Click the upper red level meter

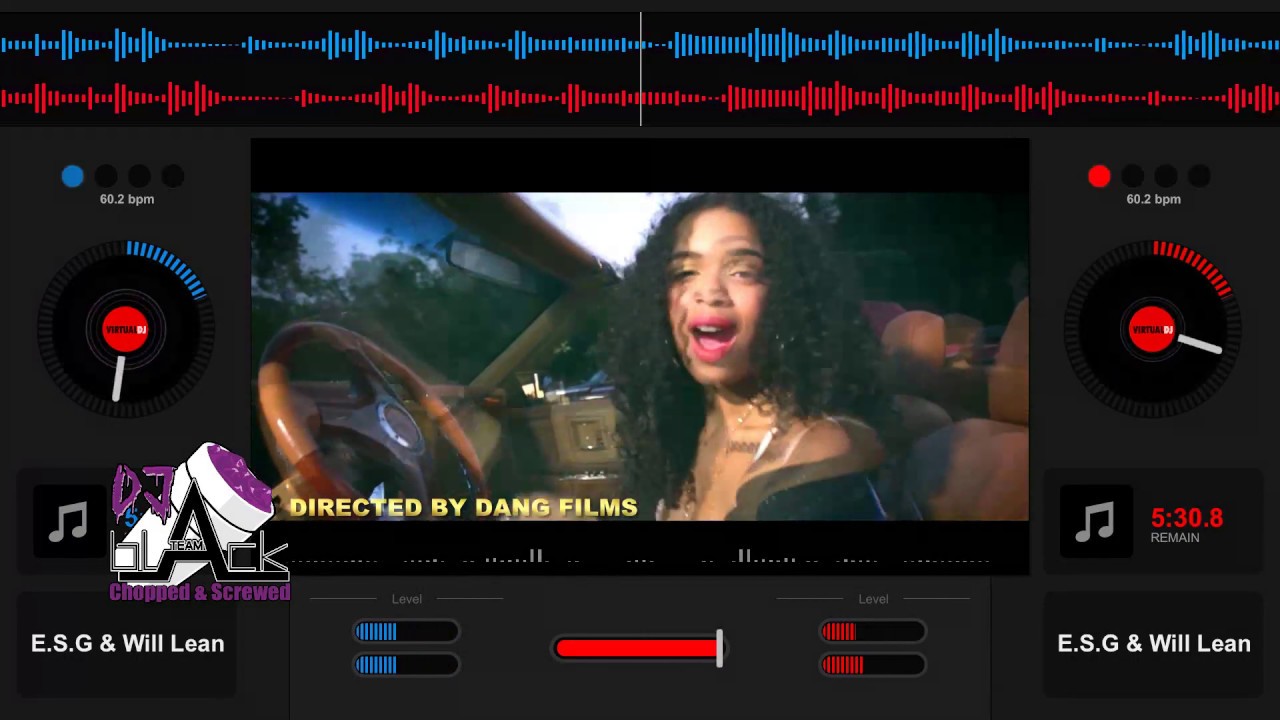pos(873,631)
